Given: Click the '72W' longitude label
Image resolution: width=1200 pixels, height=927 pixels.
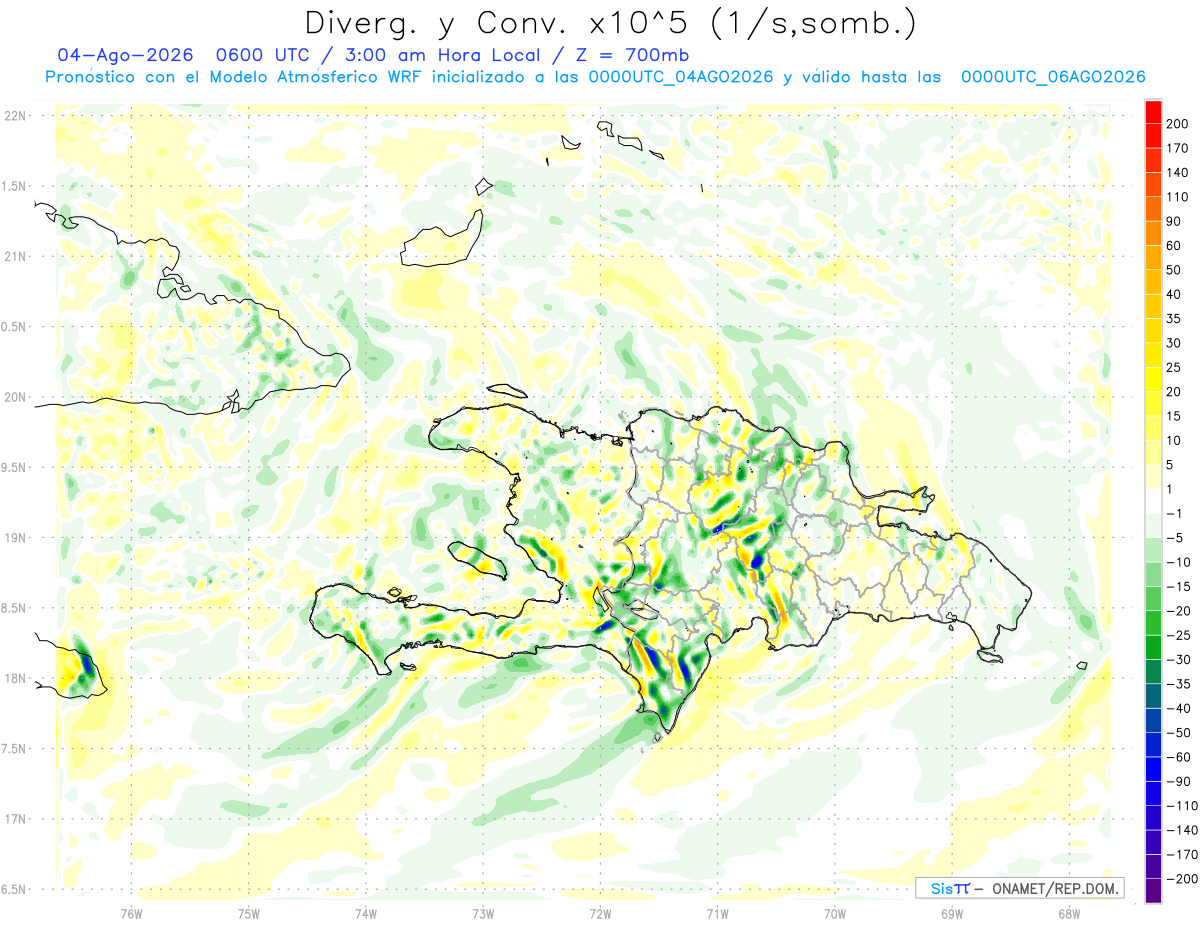Looking at the screenshot, I should pyautogui.click(x=600, y=913).
